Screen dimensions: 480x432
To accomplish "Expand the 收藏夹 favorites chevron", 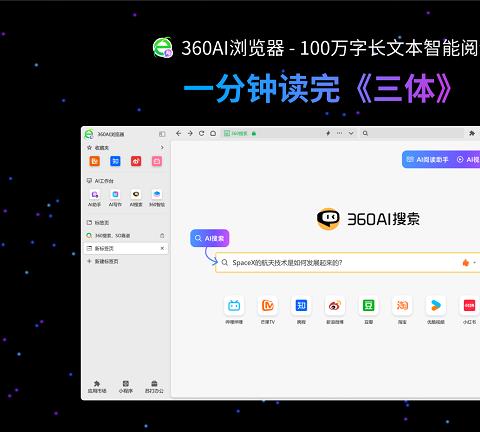I will point(162,147).
